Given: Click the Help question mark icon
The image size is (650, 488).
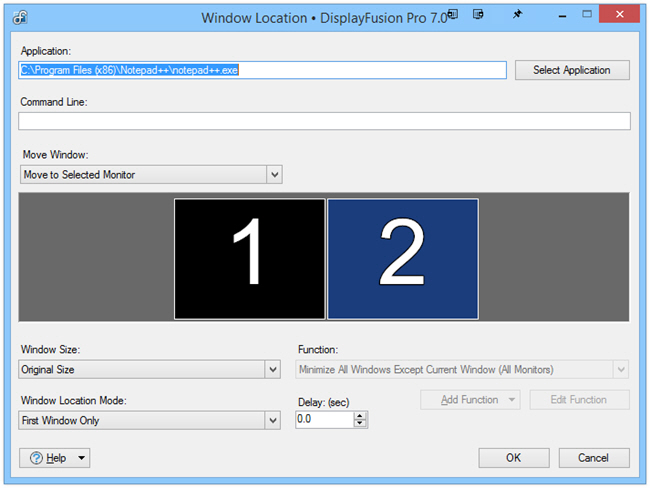Looking at the screenshot, I should tap(36, 458).
